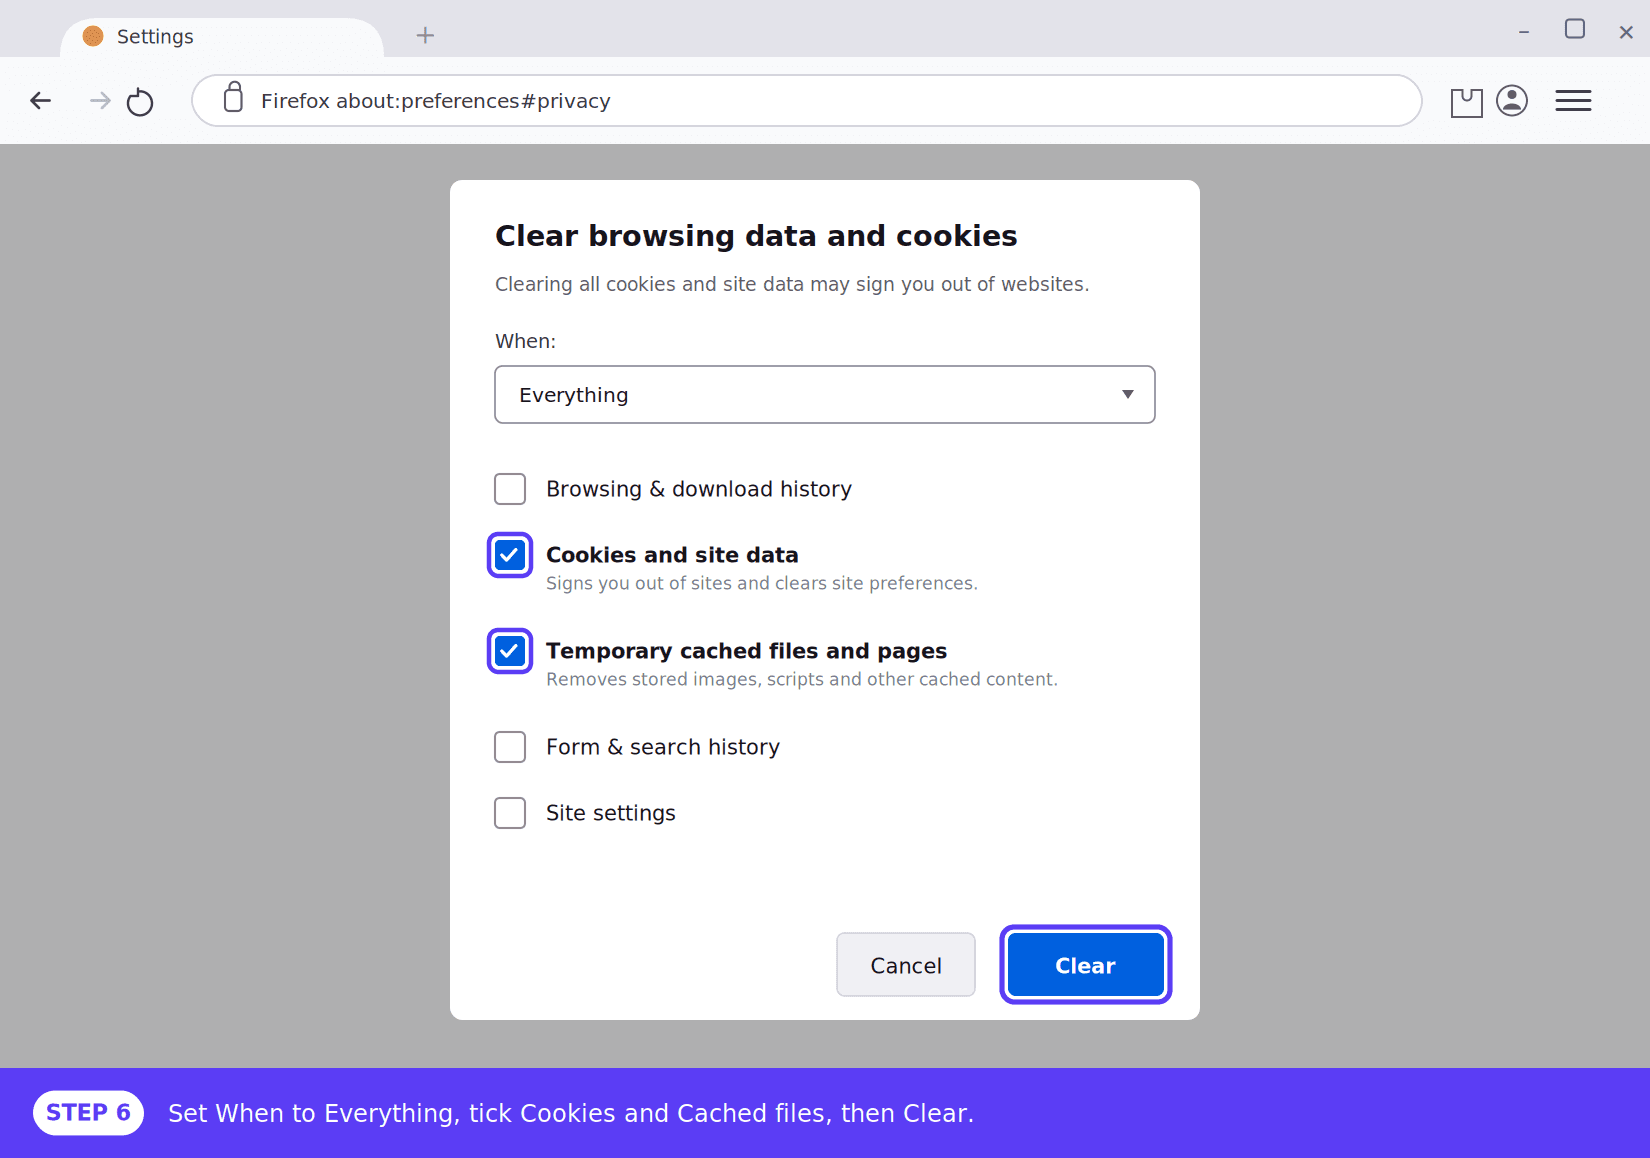Open the Firefox account icon
Image resolution: width=1650 pixels, height=1158 pixels.
tap(1512, 100)
